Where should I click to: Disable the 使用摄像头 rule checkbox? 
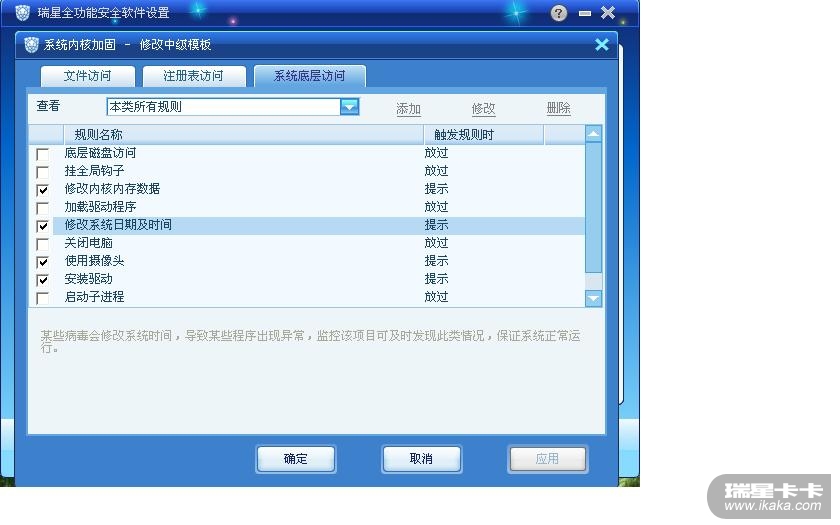click(x=42, y=262)
